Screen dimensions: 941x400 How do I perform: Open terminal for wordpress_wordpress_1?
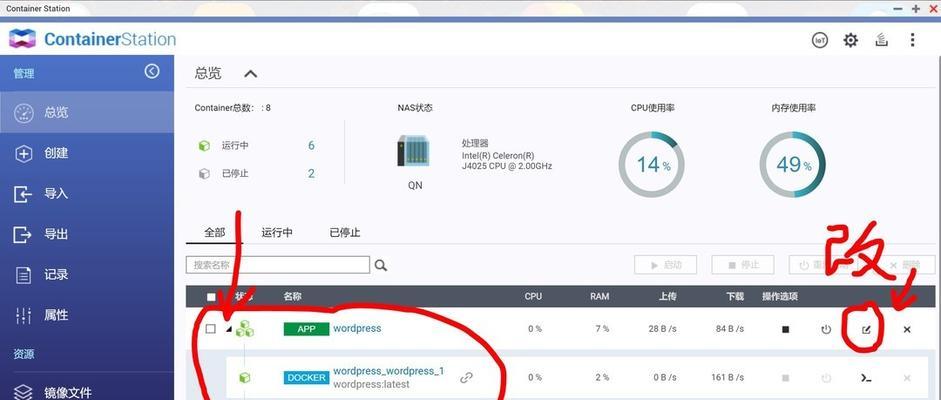coord(866,378)
